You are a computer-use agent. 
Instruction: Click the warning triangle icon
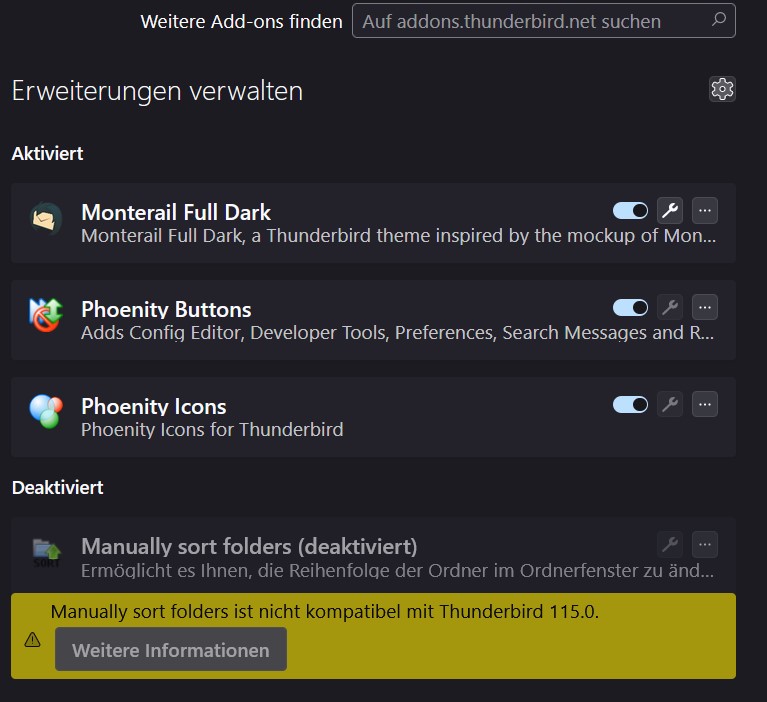[x=32, y=639]
